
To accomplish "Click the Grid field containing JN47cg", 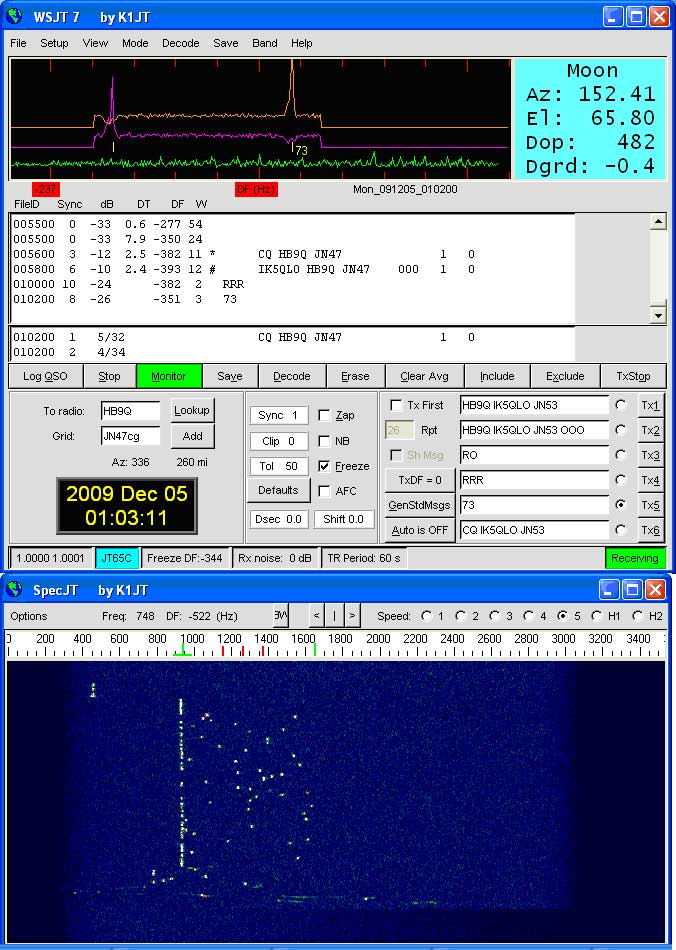I will point(130,436).
